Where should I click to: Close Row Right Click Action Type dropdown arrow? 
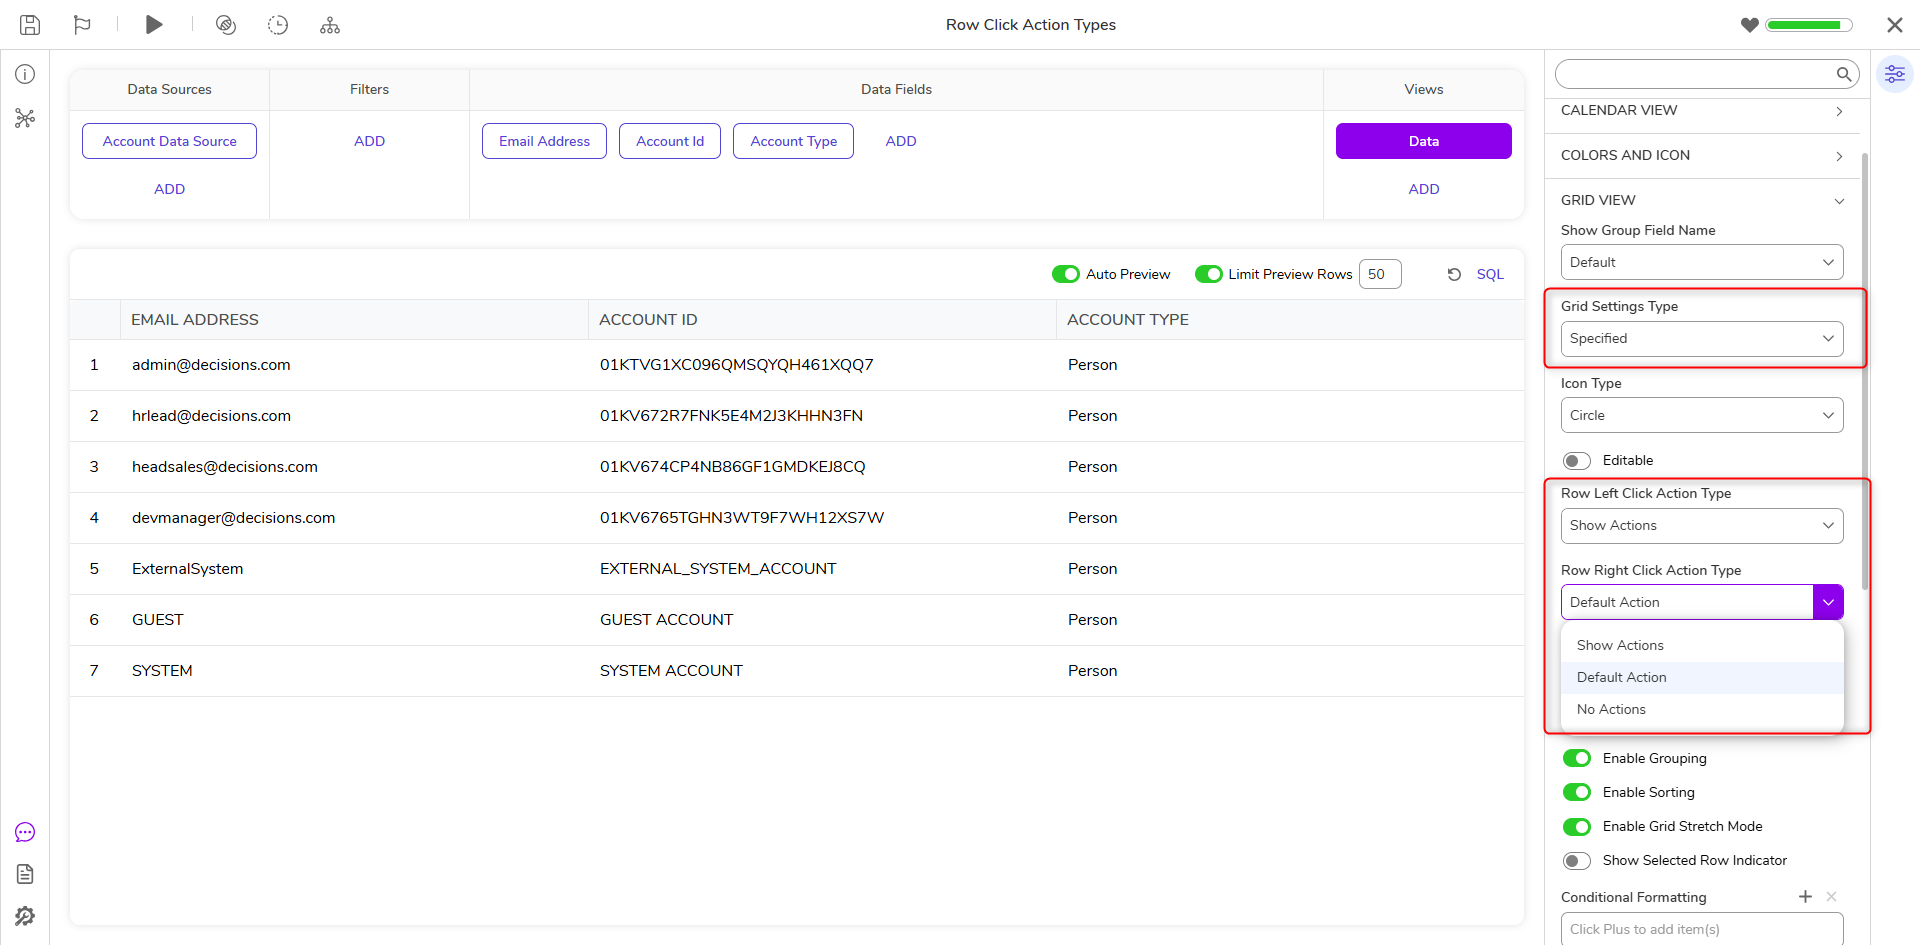[x=1828, y=602]
